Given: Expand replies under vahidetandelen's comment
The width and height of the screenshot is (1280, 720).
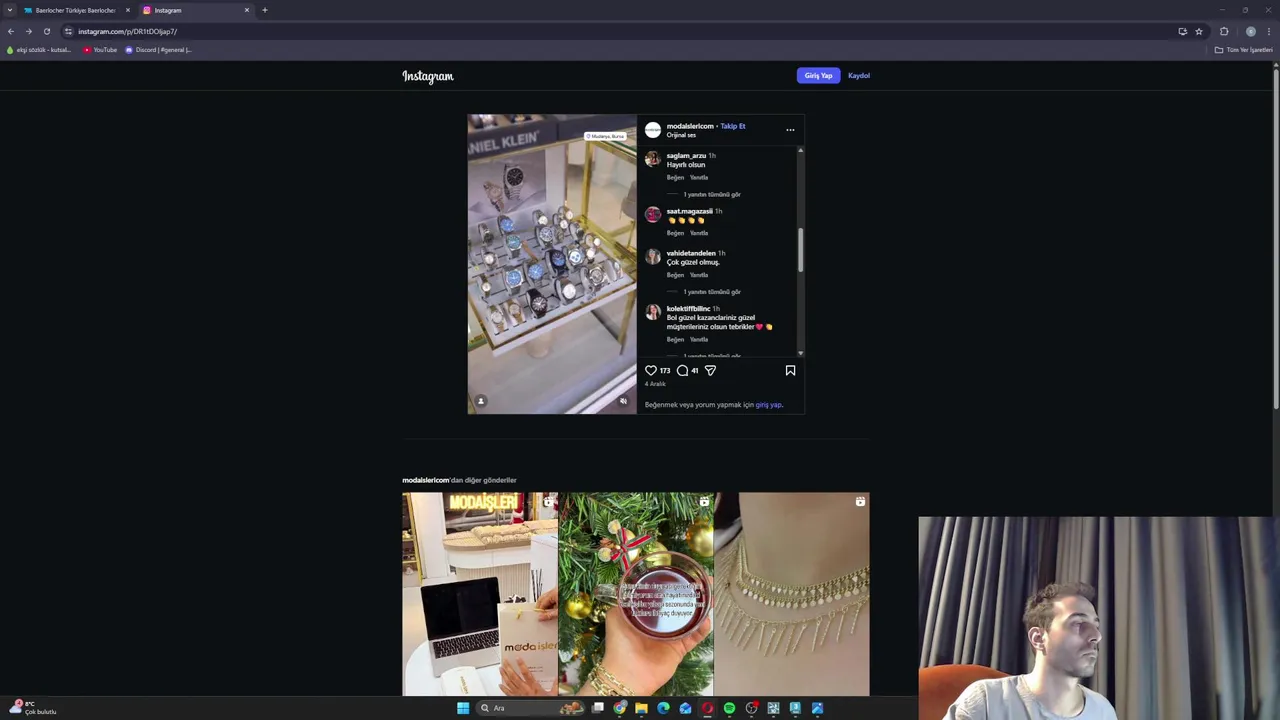Looking at the screenshot, I should click(711, 292).
